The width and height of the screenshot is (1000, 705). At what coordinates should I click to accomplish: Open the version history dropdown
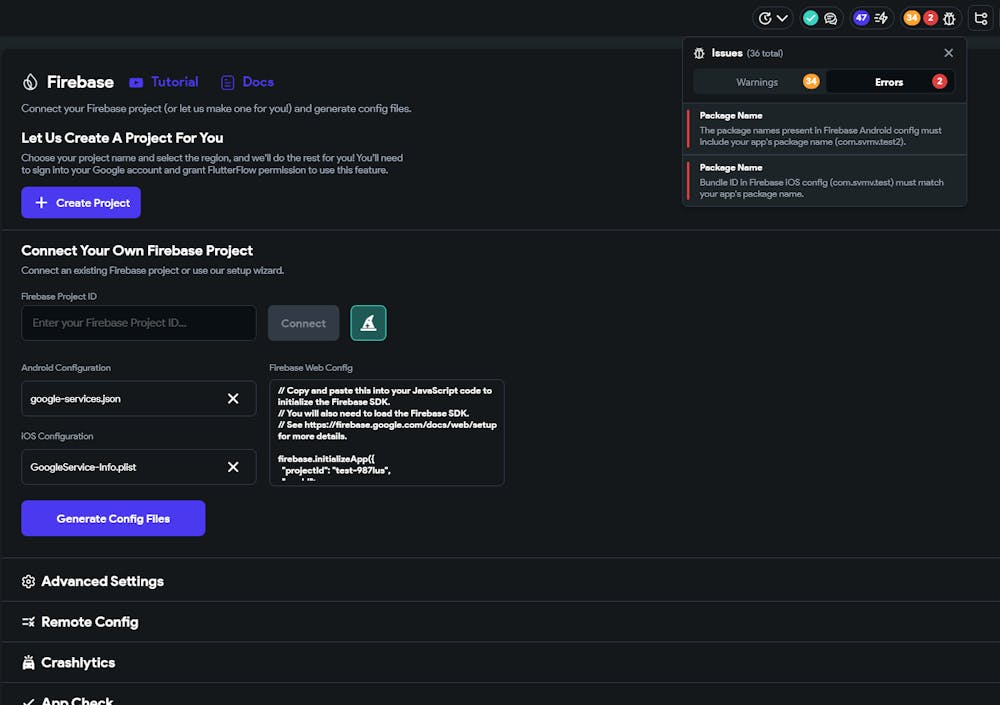pyautogui.click(x=774, y=18)
